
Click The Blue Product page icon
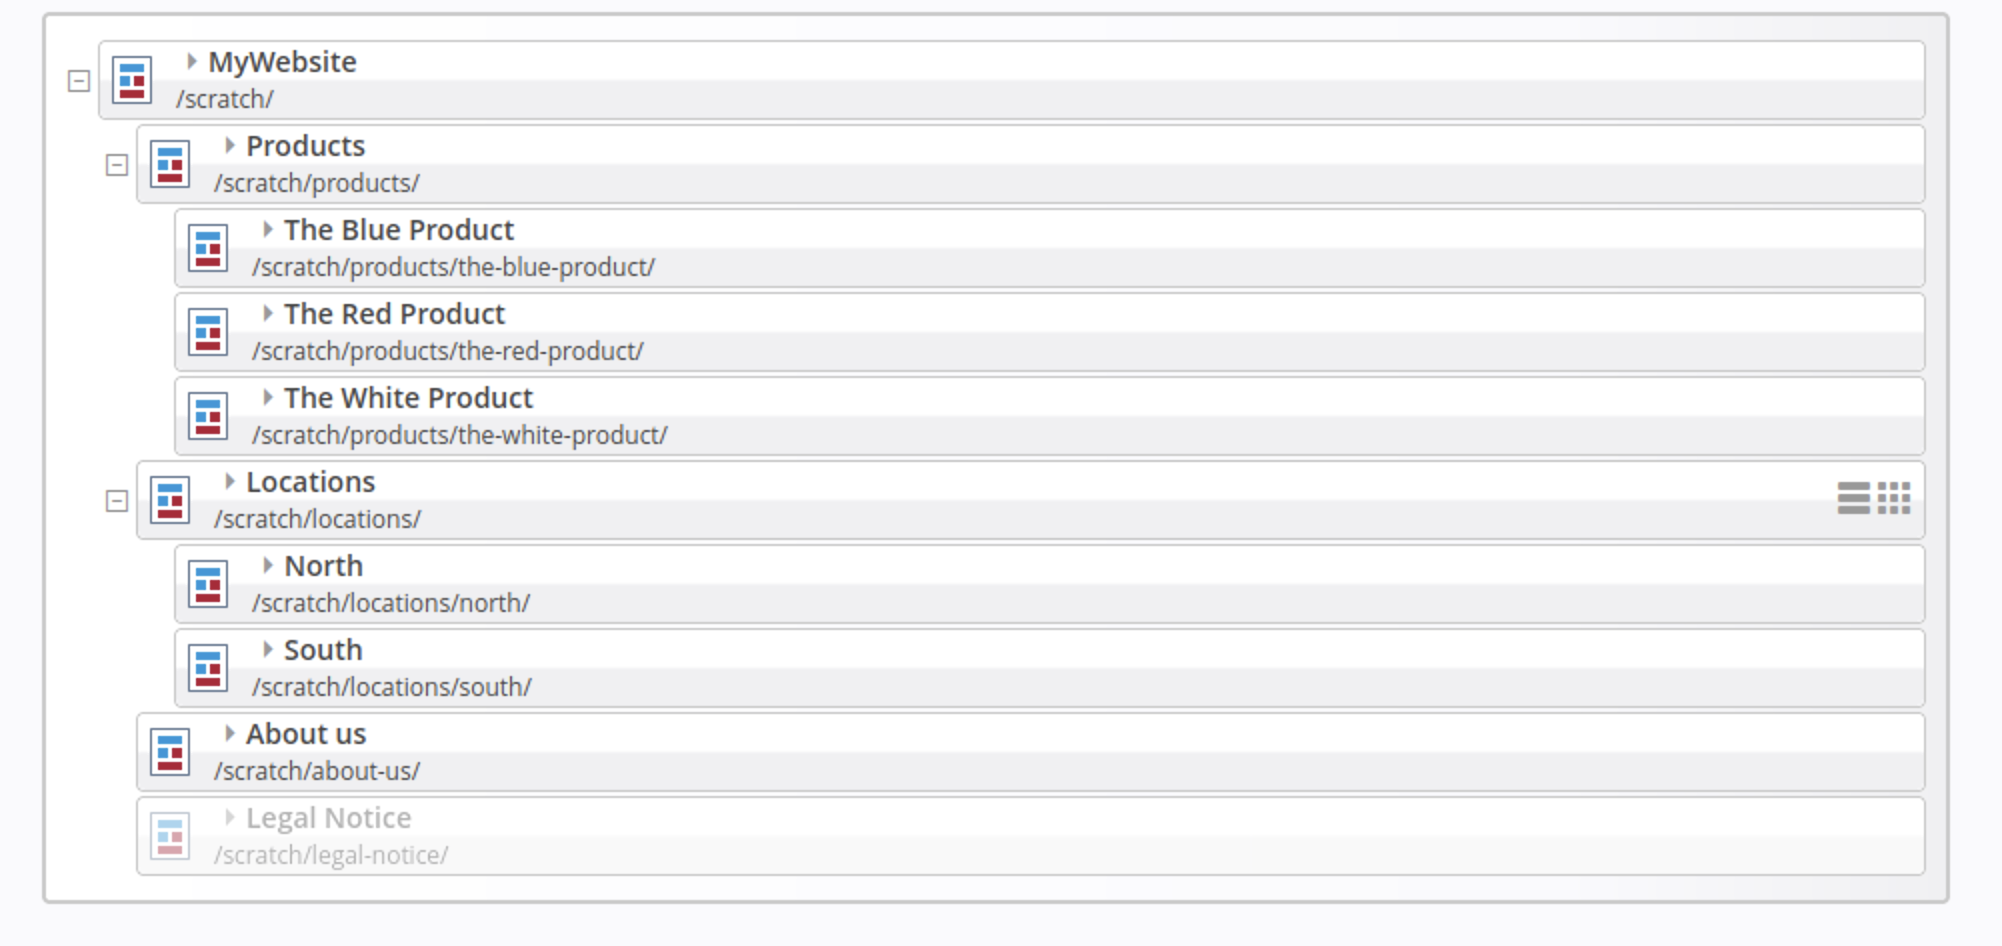click(x=208, y=248)
